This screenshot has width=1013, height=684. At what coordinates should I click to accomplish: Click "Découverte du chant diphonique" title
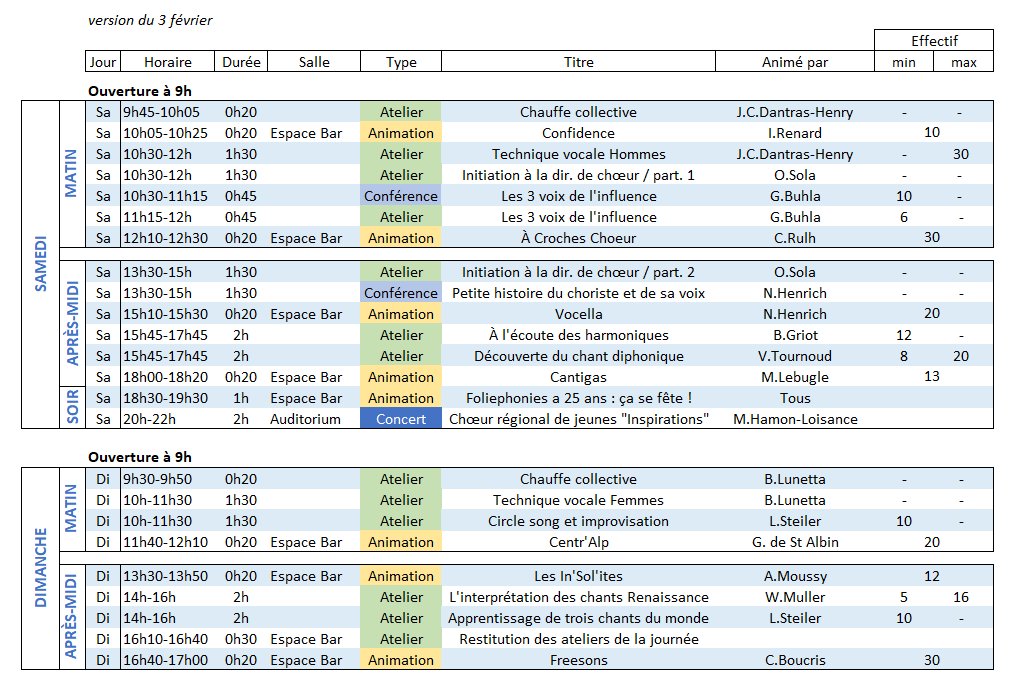(x=578, y=356)
